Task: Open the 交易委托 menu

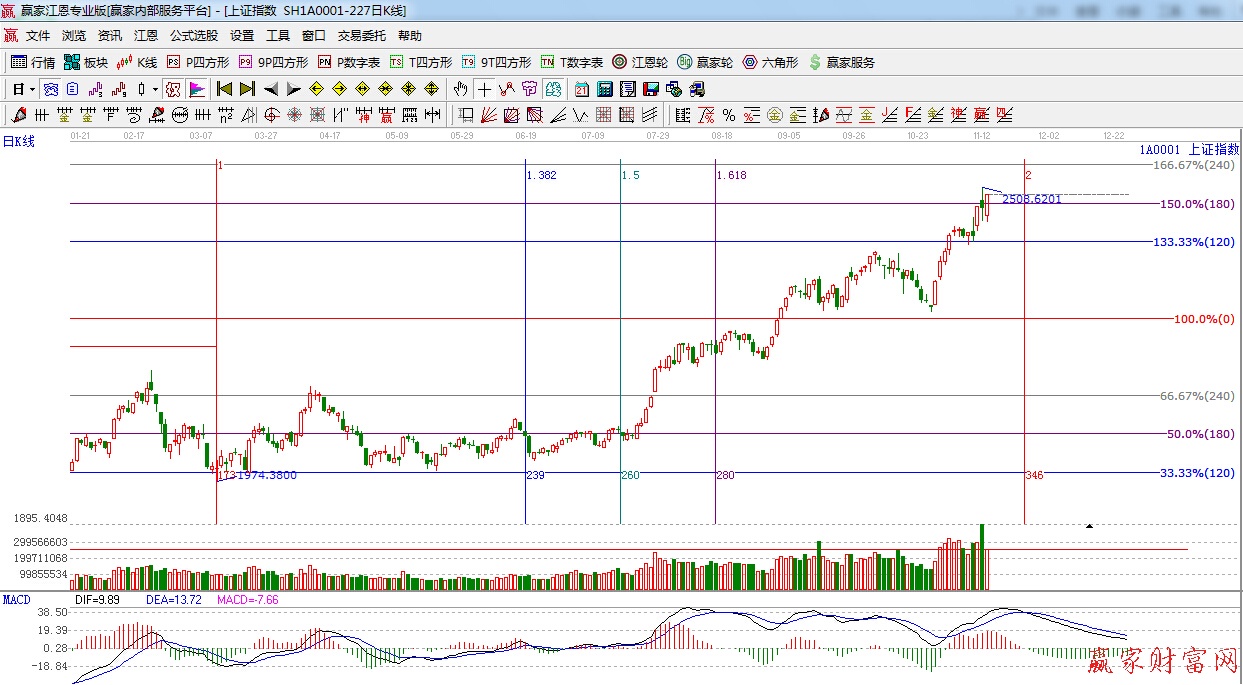Action: point(361,35)
